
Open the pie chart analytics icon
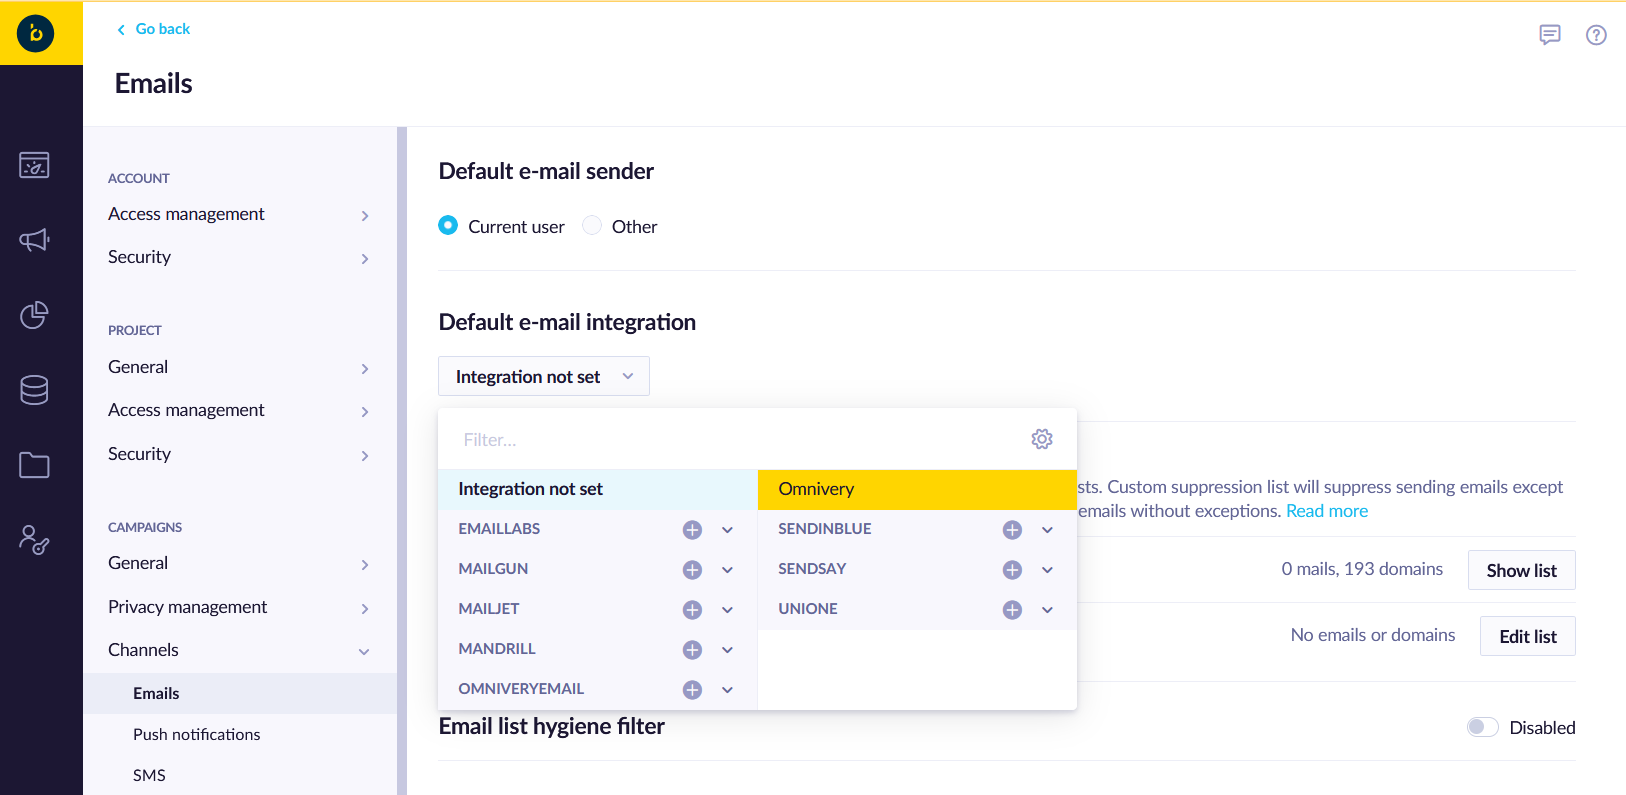coord(34,315)
